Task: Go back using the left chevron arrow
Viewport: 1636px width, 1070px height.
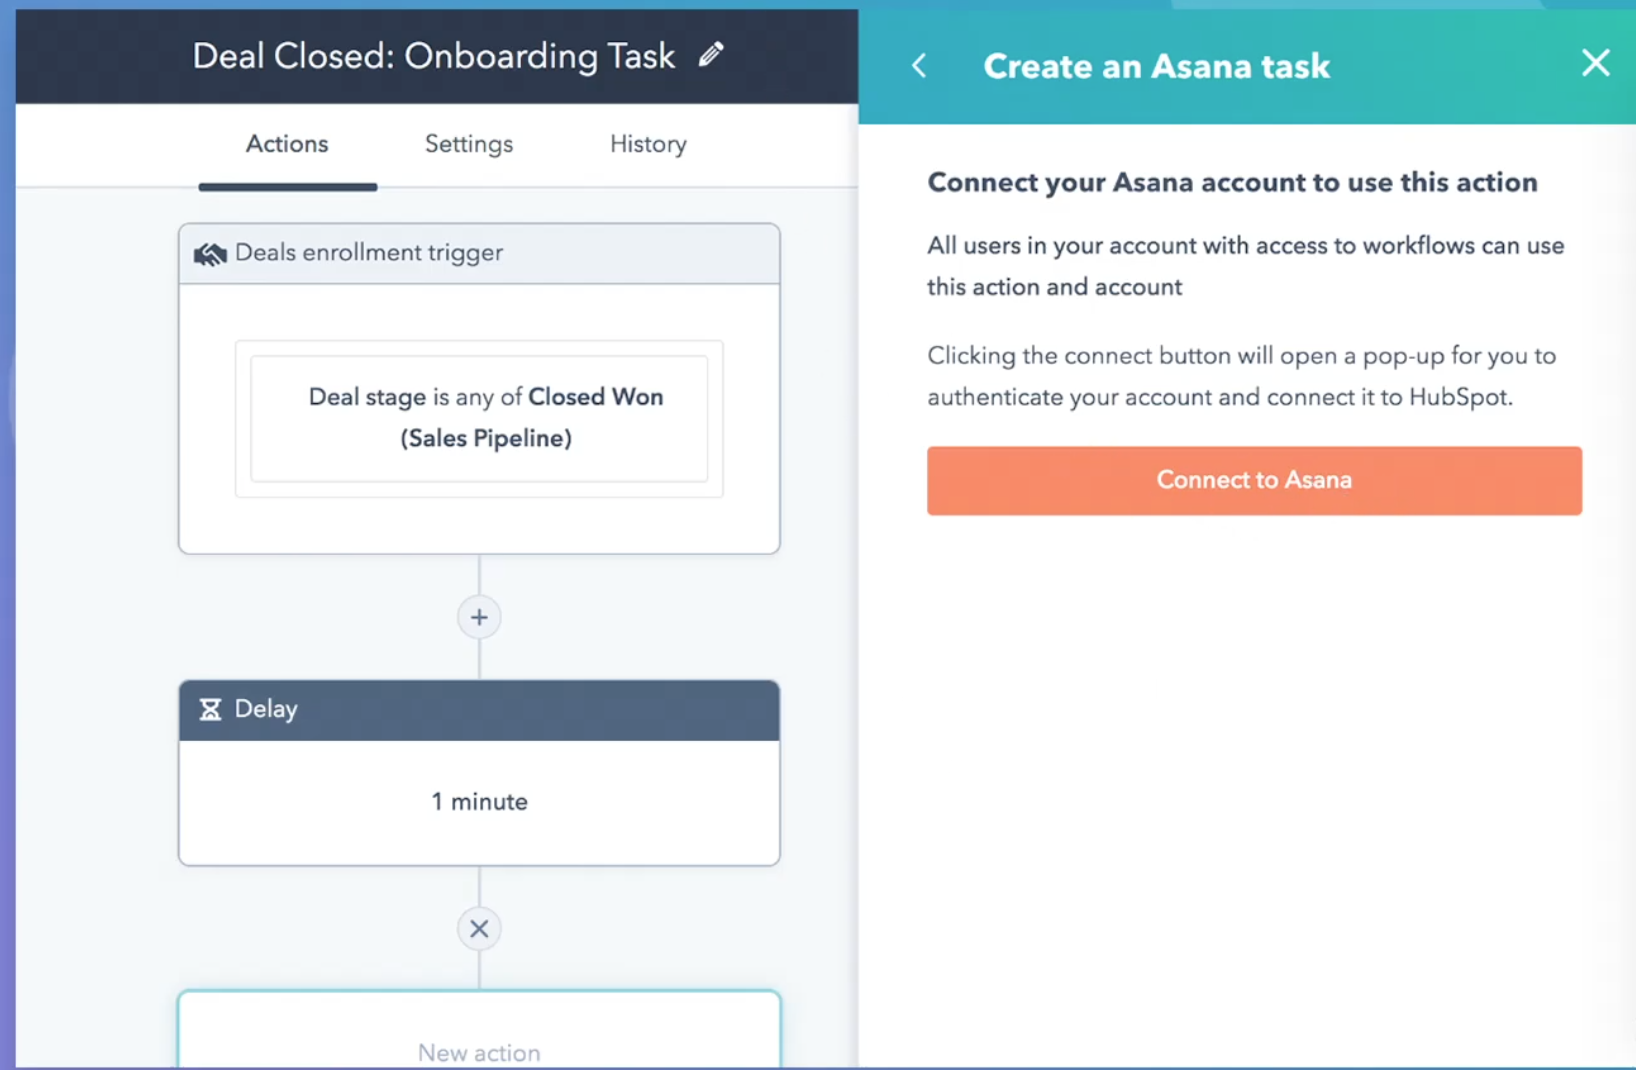Action: click(919, 67)
